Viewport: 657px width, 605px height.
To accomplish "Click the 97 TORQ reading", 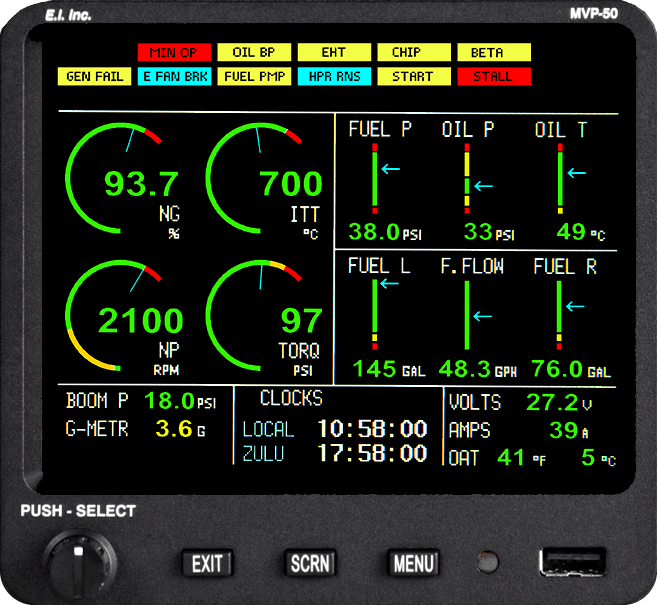I will [x=302, y=321].
